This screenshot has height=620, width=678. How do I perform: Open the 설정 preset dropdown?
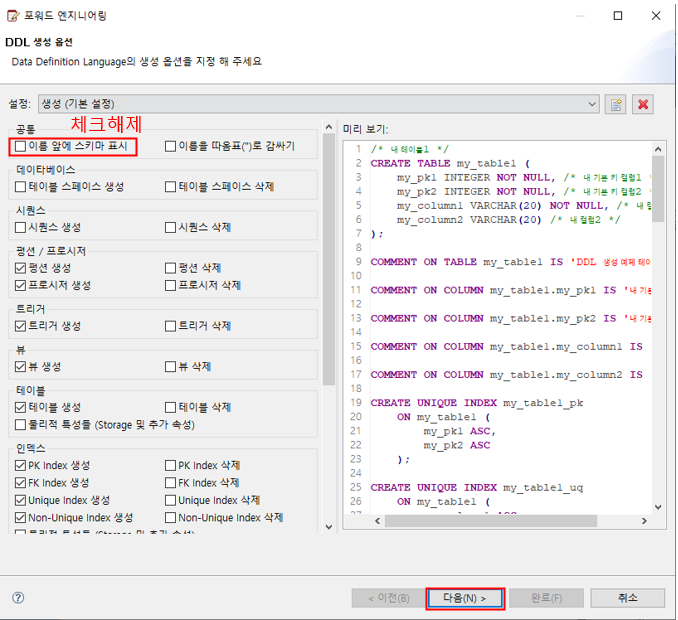pyautogui.click(x=319, y=104)
